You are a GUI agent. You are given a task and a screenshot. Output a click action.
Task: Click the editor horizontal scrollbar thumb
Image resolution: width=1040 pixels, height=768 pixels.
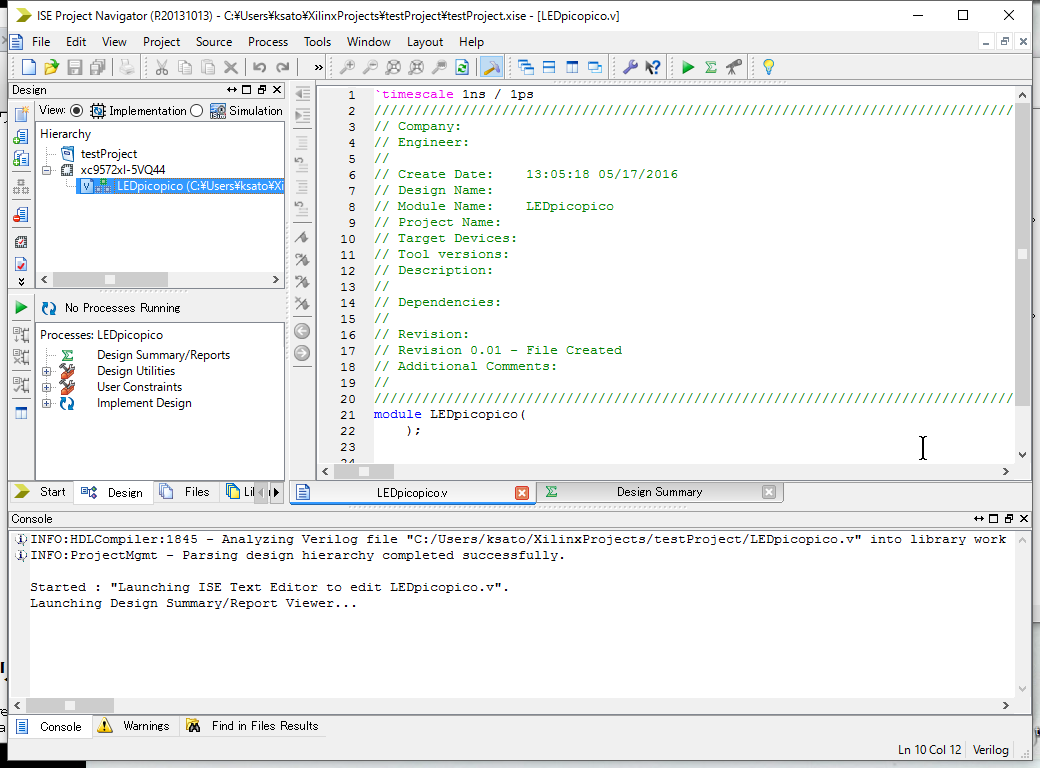(x=363, y=472)
